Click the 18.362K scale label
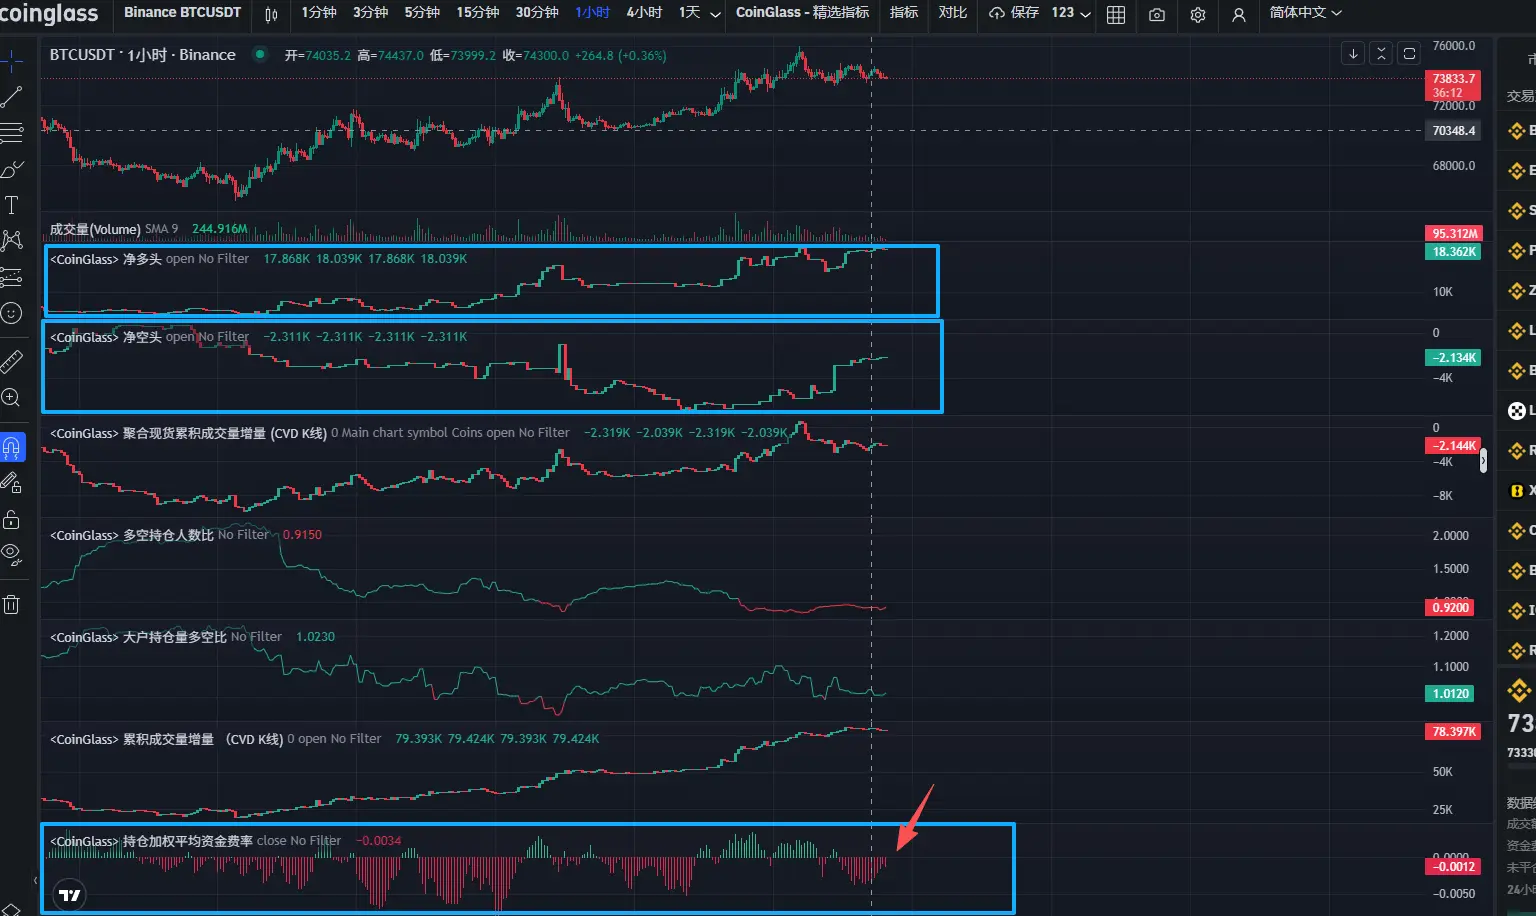The image size is (1536, 916). (1453, 252)
